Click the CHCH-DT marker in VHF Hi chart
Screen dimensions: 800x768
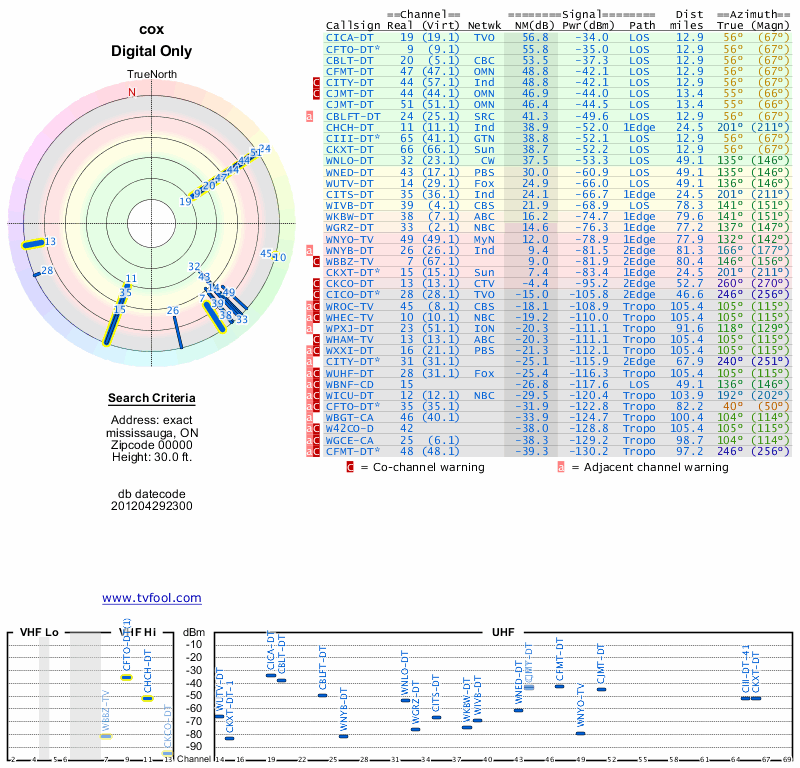(147, 698)
